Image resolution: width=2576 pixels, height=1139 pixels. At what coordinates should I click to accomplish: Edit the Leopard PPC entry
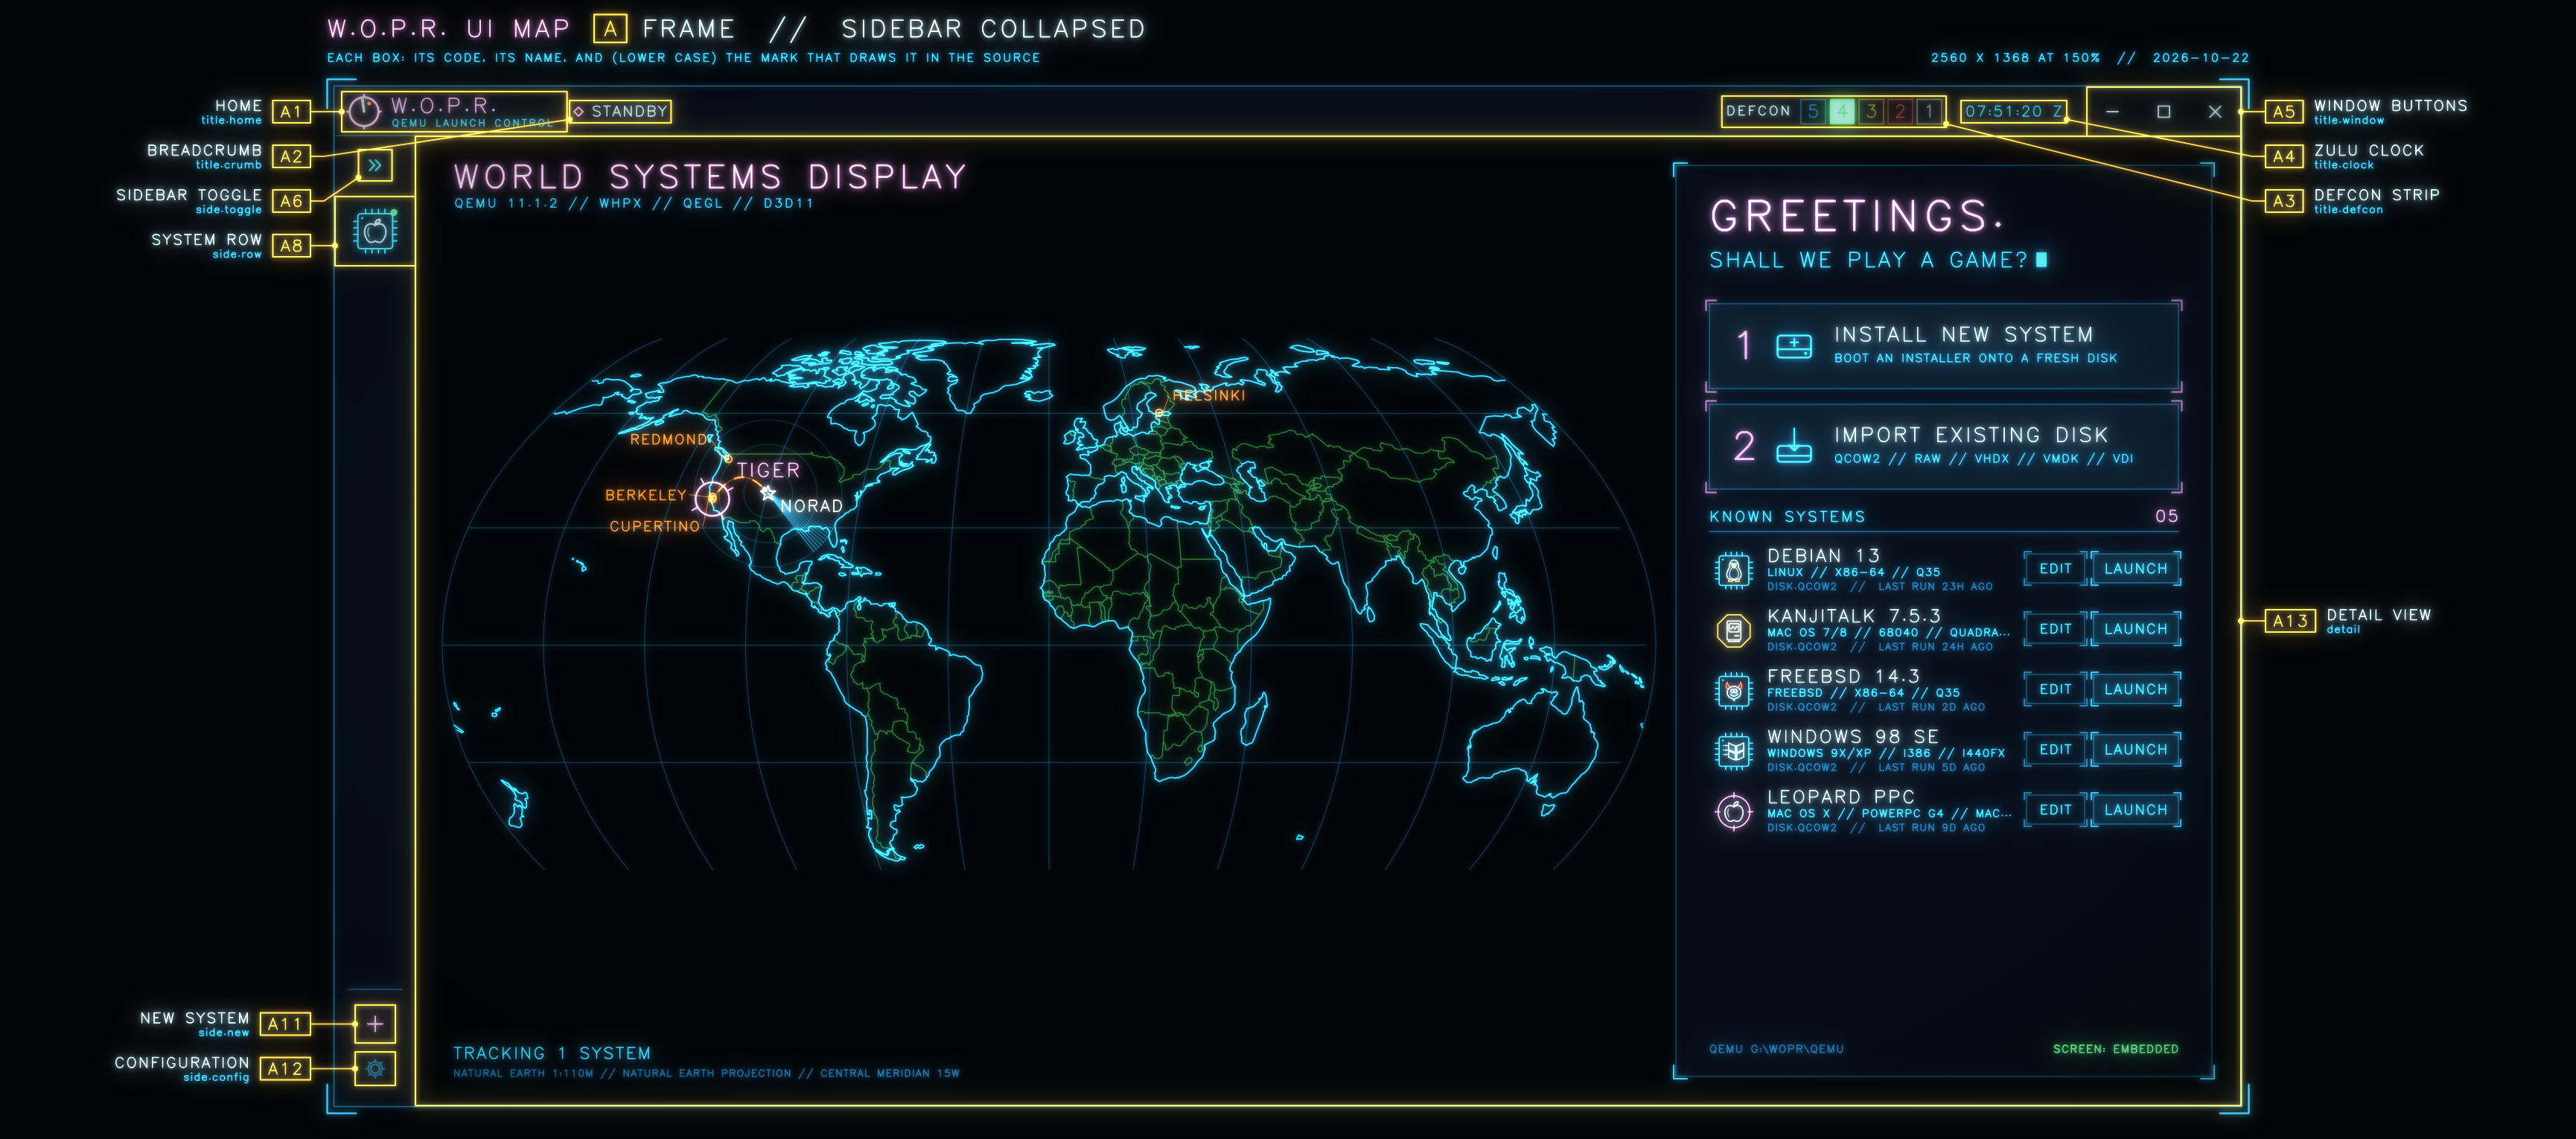tap(2055, 810)
